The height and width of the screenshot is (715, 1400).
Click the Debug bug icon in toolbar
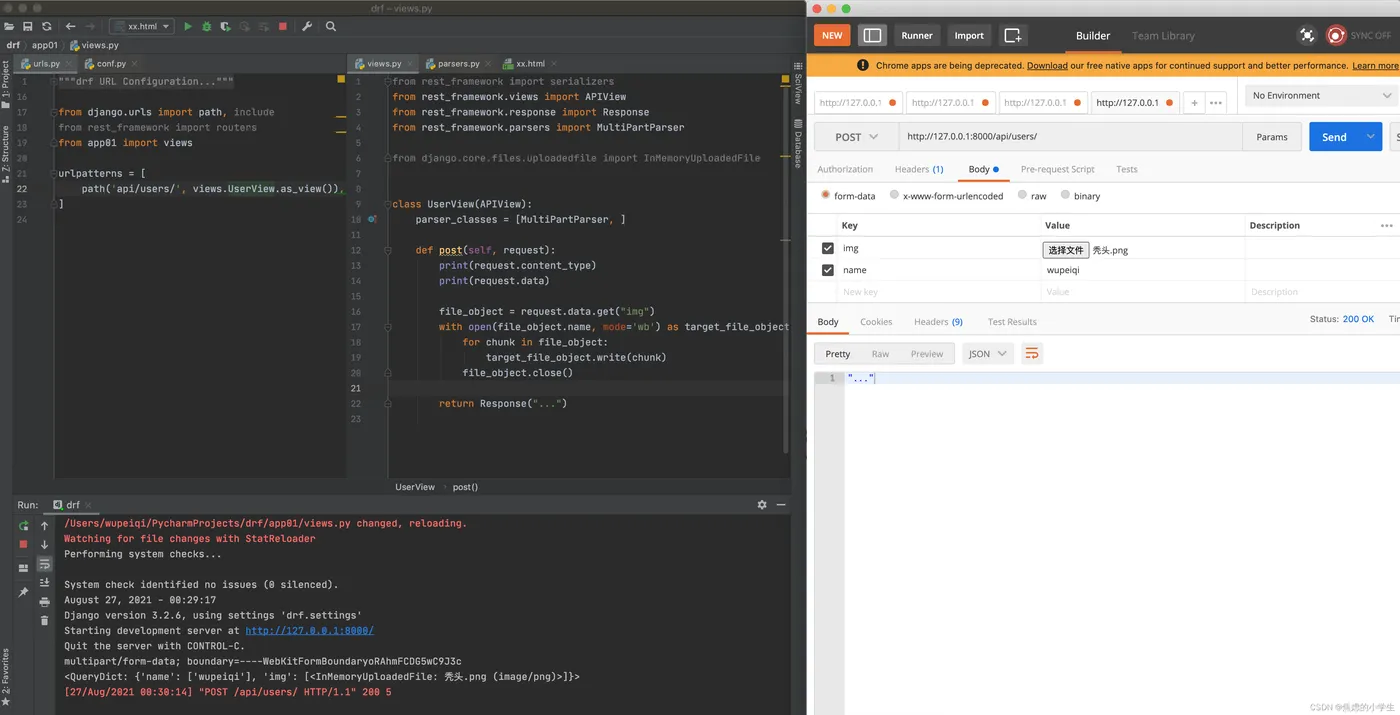point(206,27)
